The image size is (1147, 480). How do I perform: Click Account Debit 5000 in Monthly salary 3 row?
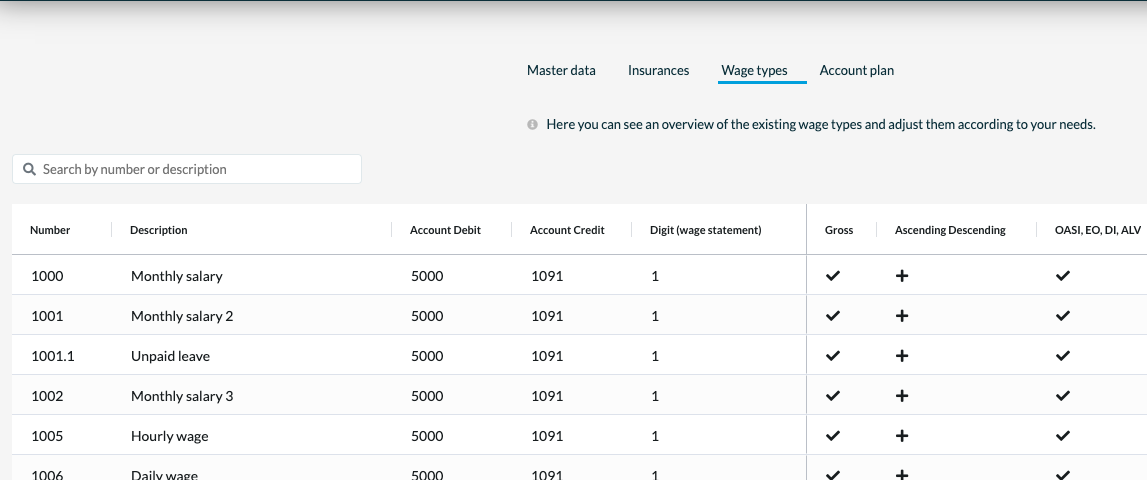pos(427,396)
